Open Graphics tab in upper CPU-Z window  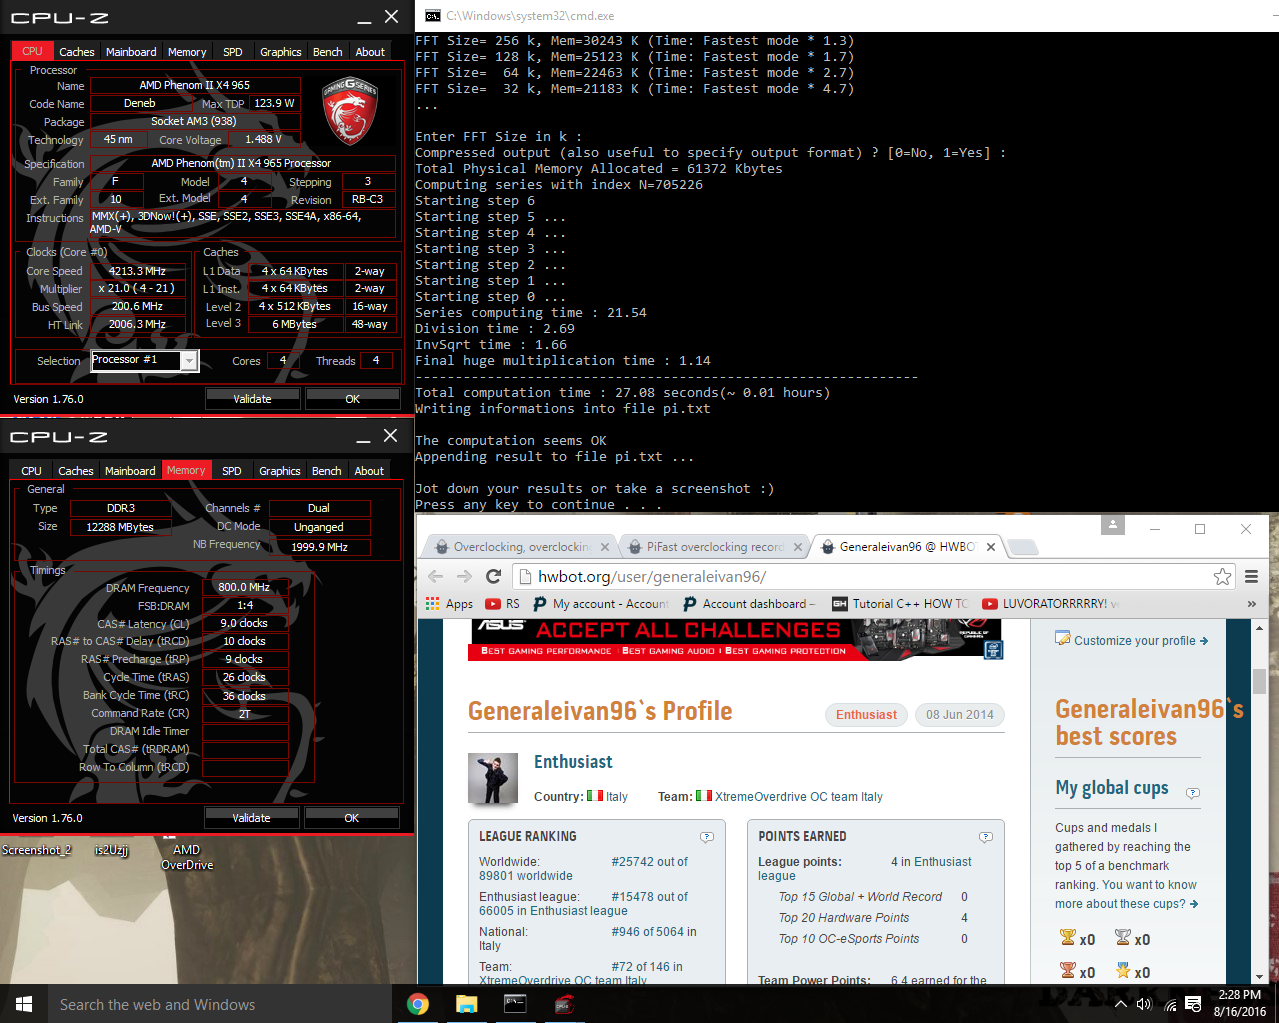coord(281,52)
